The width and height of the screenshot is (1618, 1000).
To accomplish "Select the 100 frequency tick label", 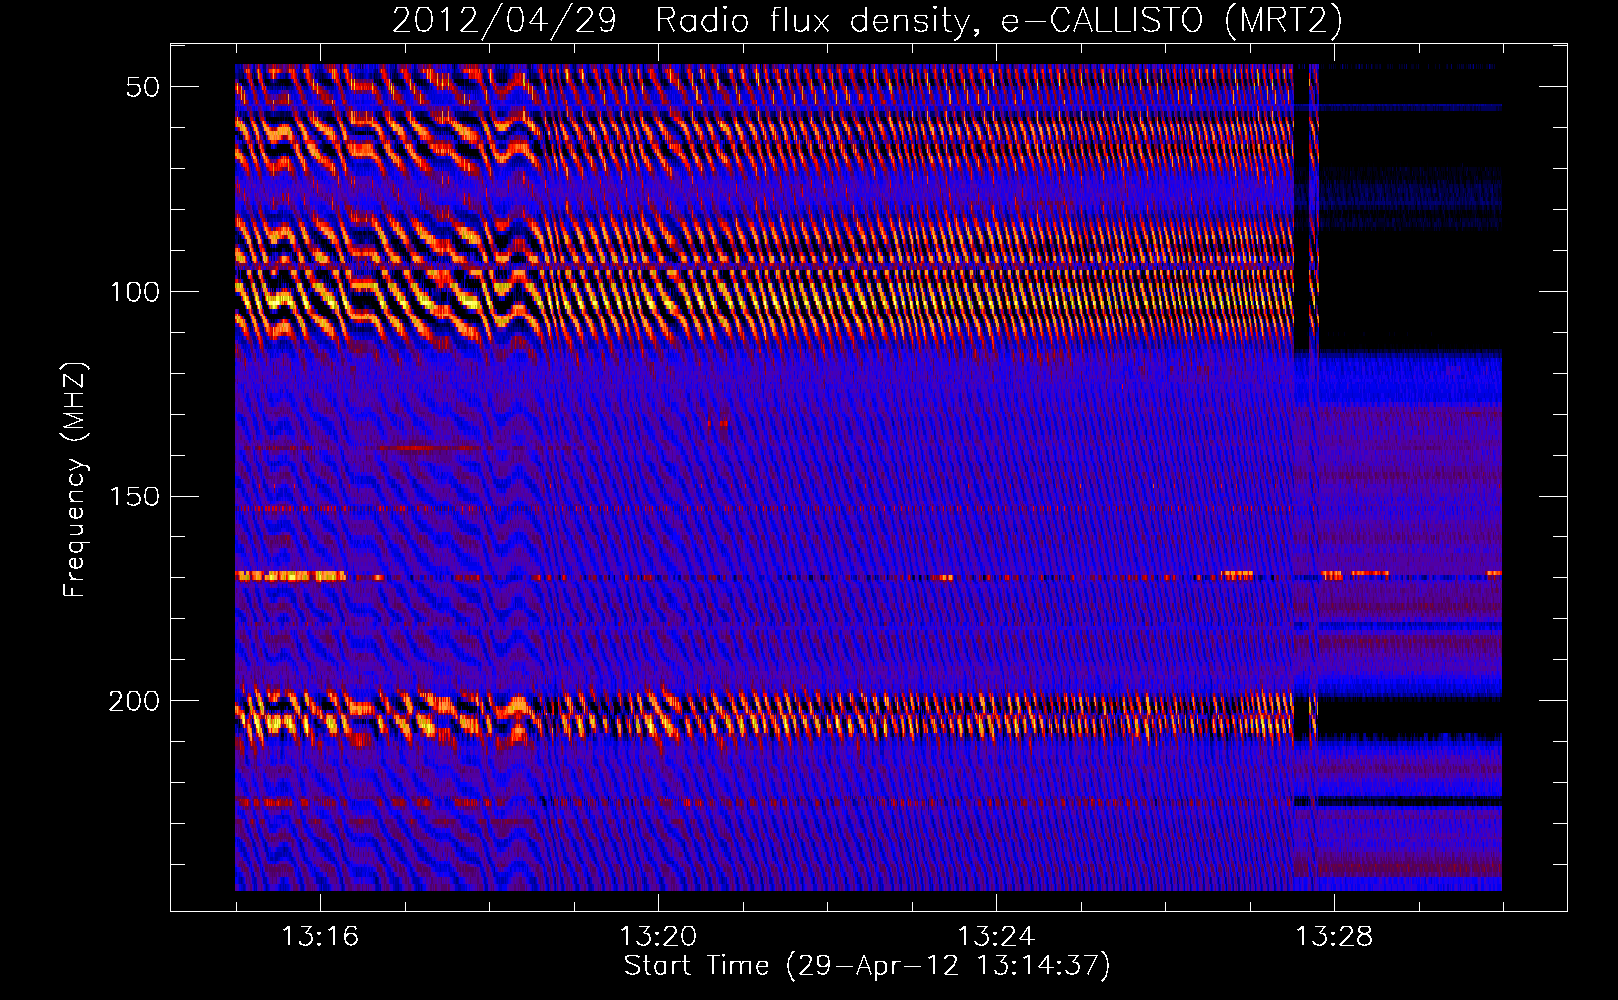I will click(134, 292).
